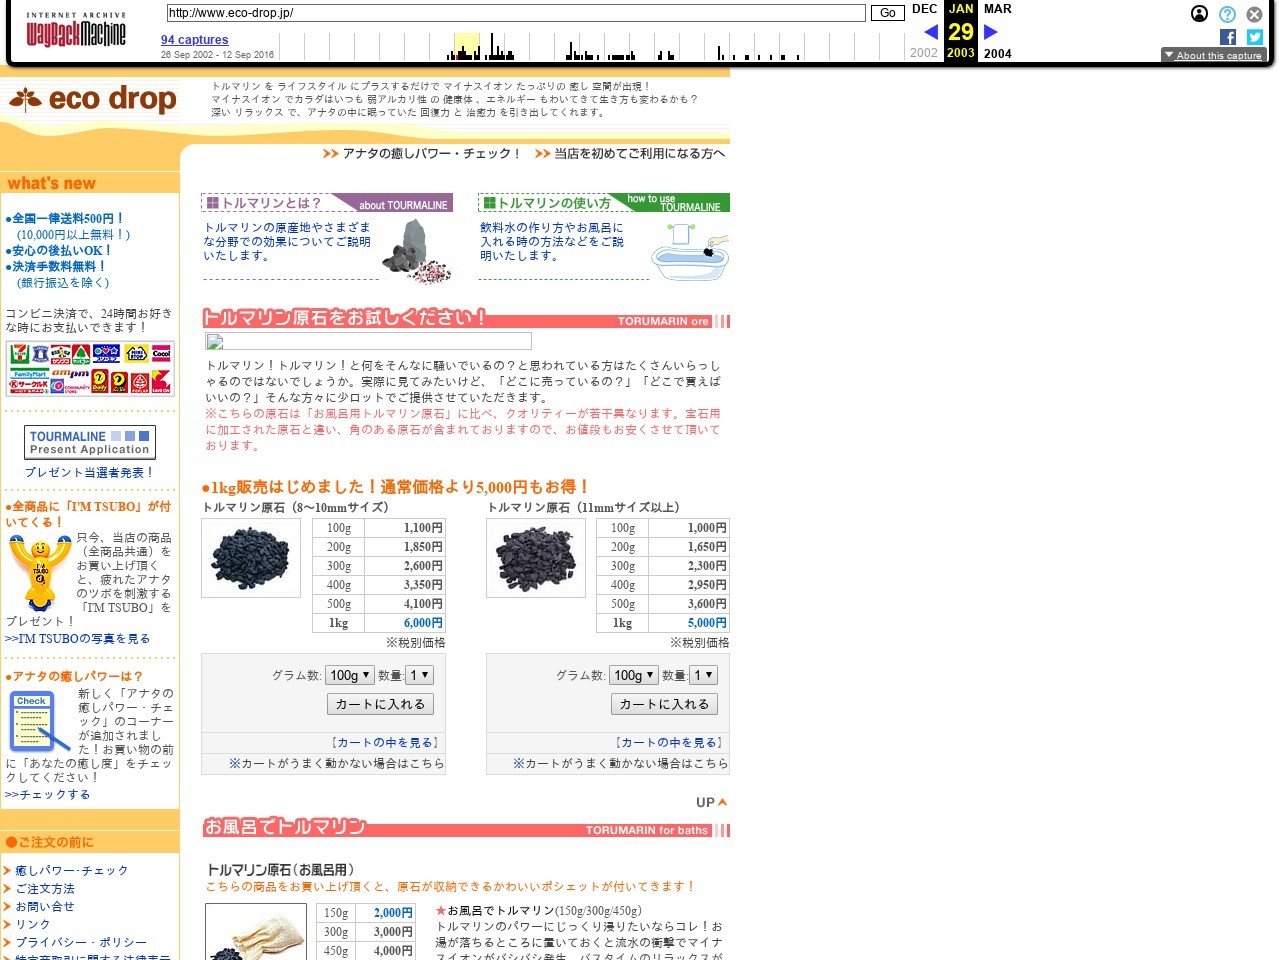This screenshot has height=960, width=1280.
Task: Open the Wayback user account icon
Action: (x=1199, y=14)
